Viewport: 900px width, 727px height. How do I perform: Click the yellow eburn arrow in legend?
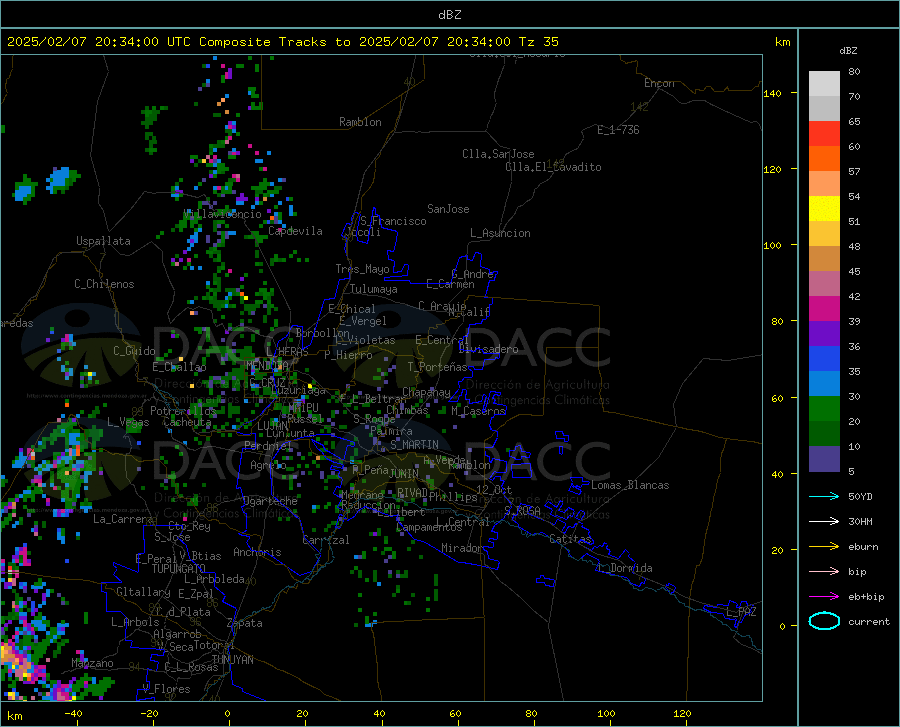[824, 547]
